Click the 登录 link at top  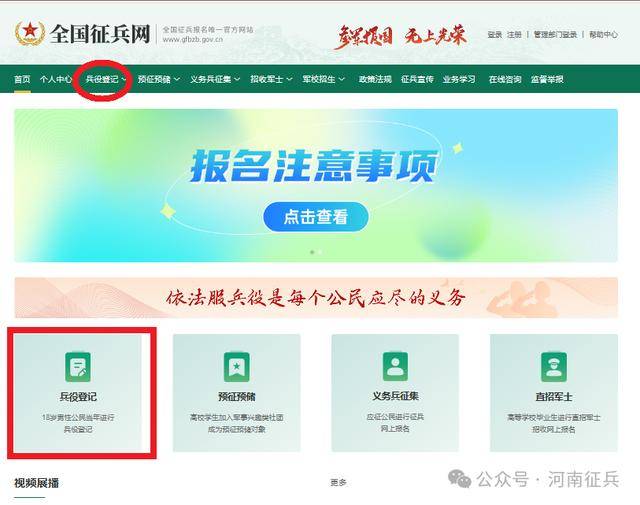click(x=495, y=34)
